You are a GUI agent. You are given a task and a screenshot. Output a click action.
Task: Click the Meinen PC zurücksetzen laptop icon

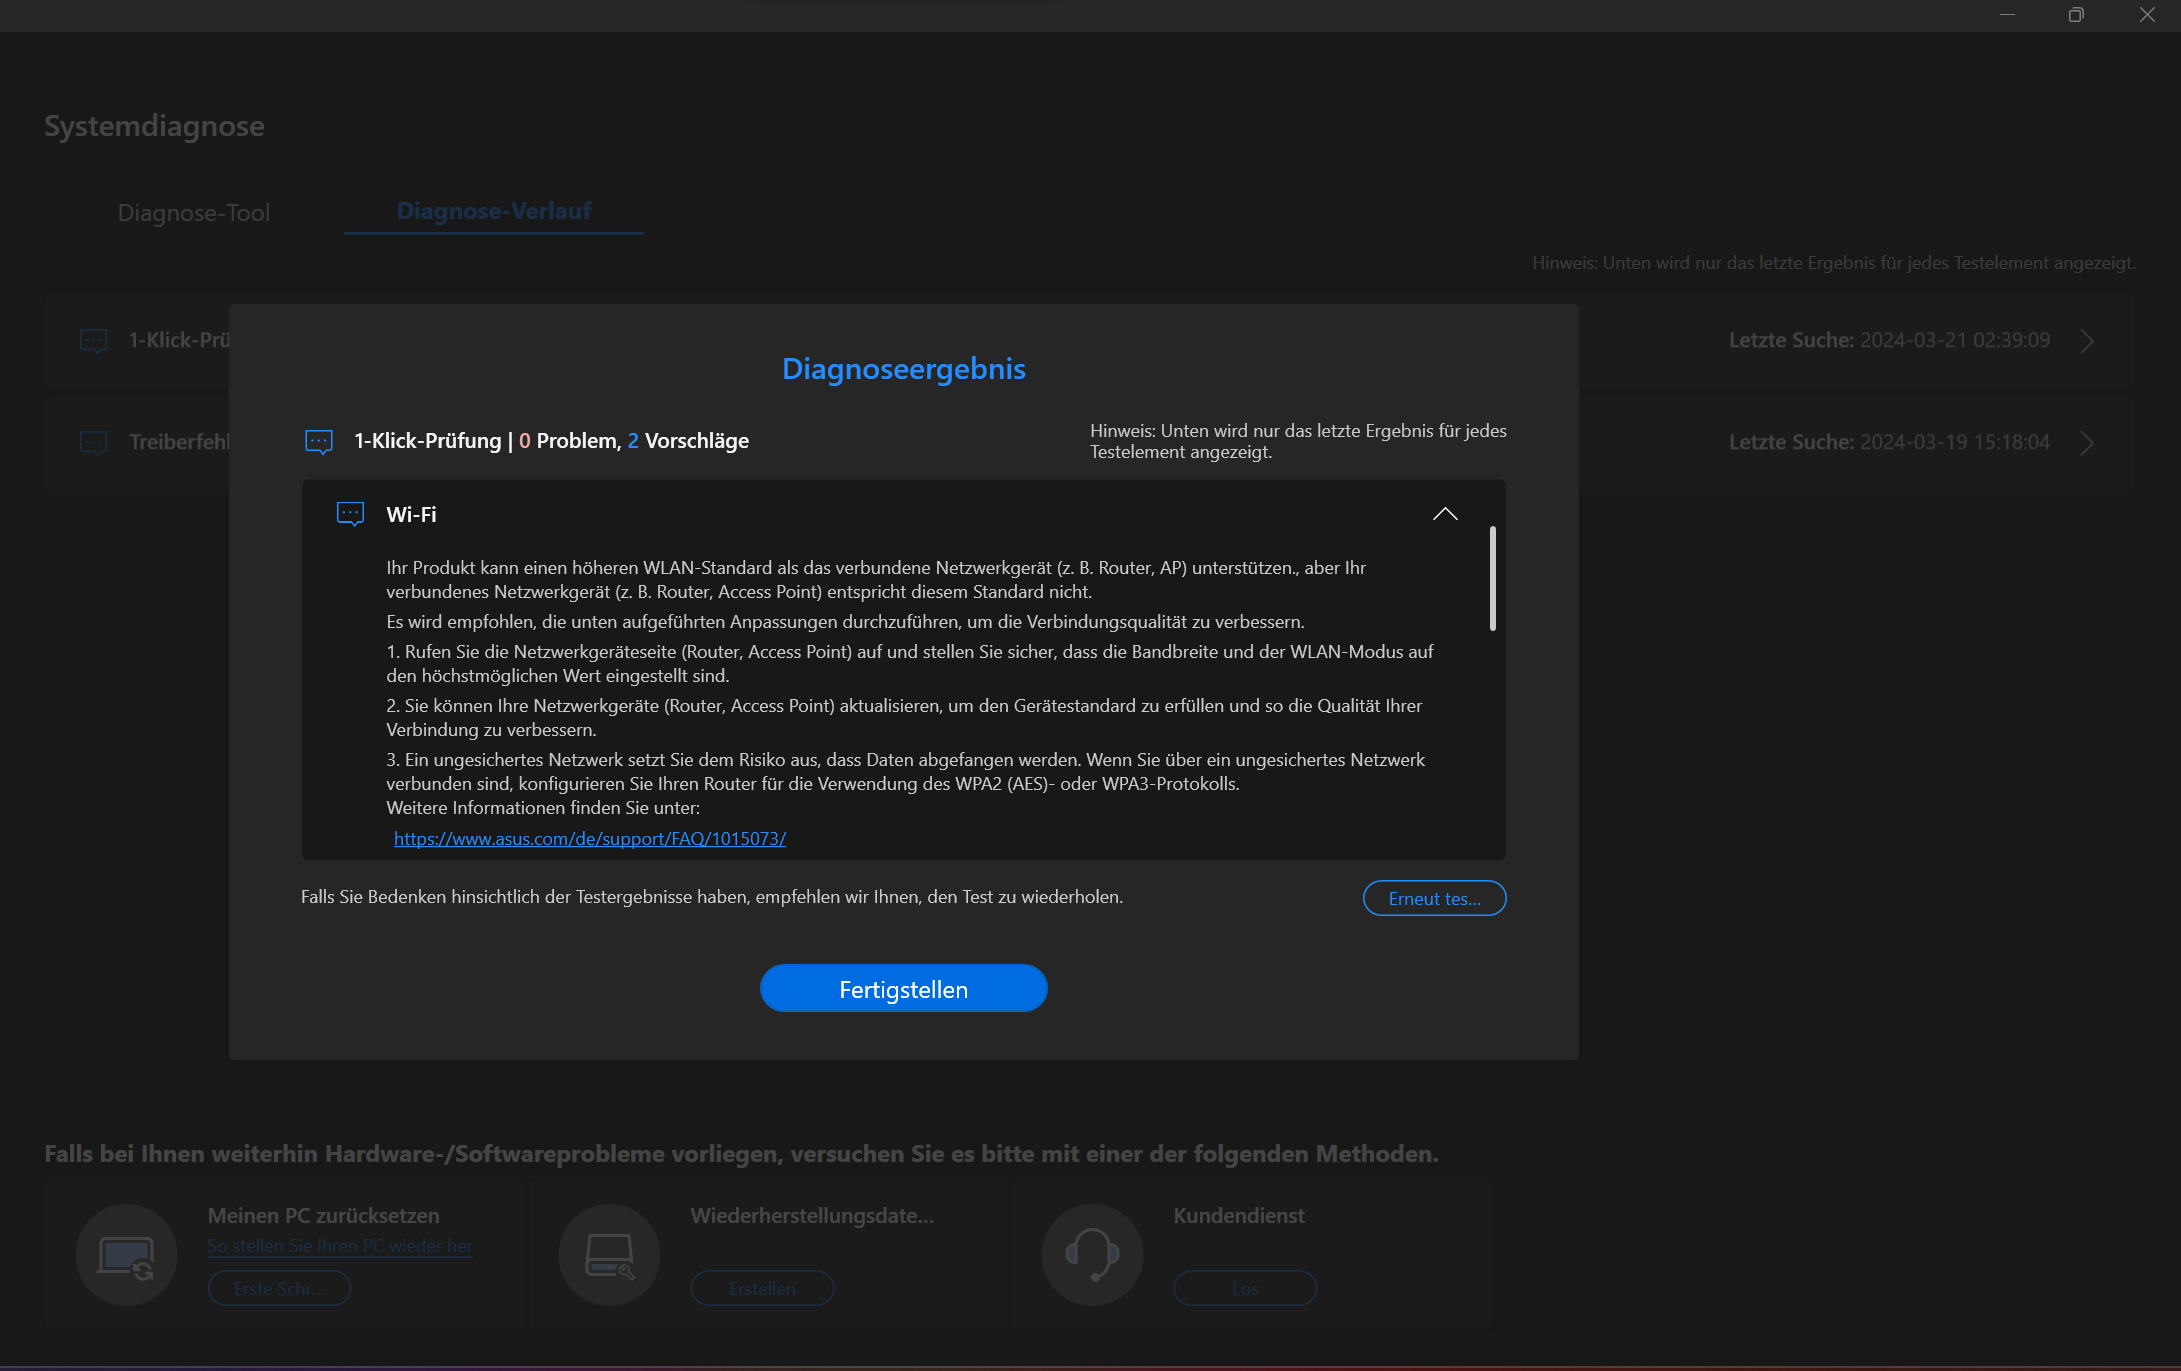pyautogui.click(x=127, y=1255)
